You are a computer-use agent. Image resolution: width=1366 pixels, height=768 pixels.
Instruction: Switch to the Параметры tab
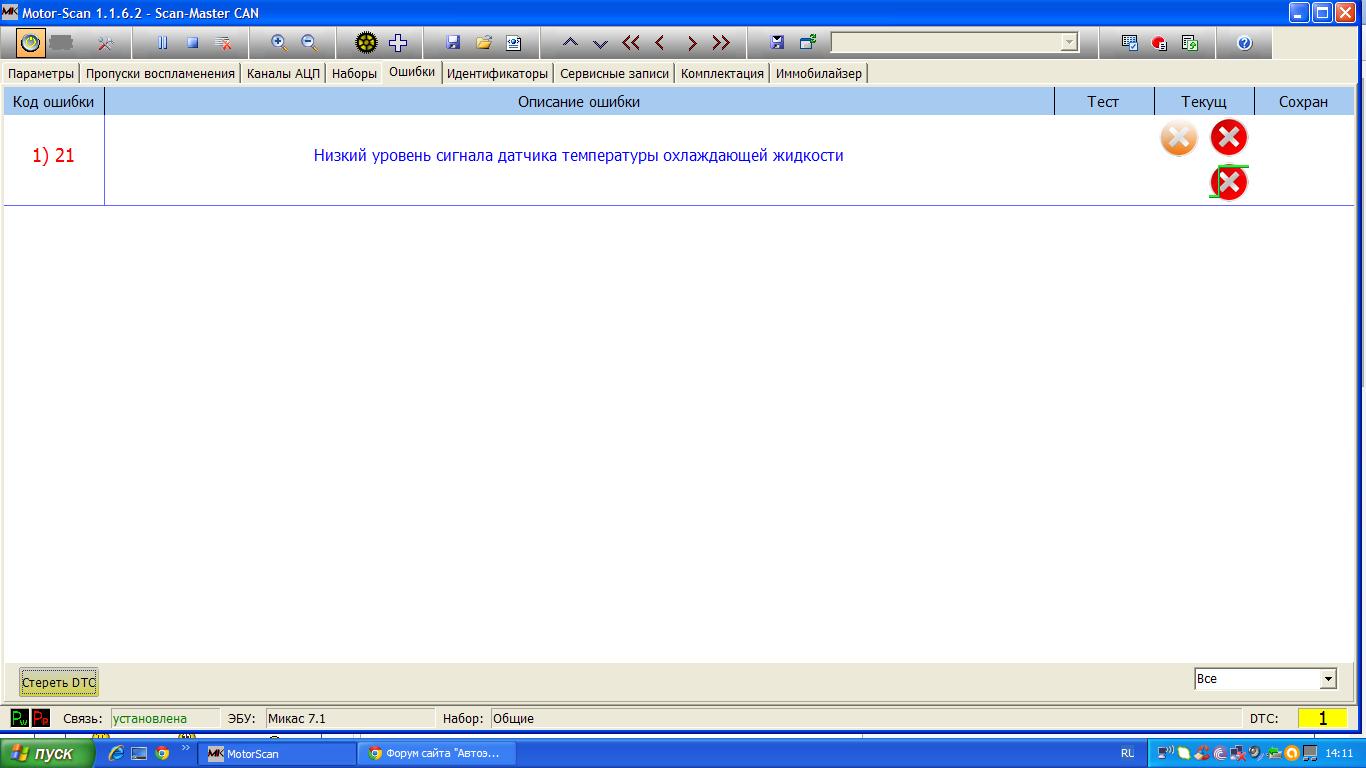click(x=41, y=74)
